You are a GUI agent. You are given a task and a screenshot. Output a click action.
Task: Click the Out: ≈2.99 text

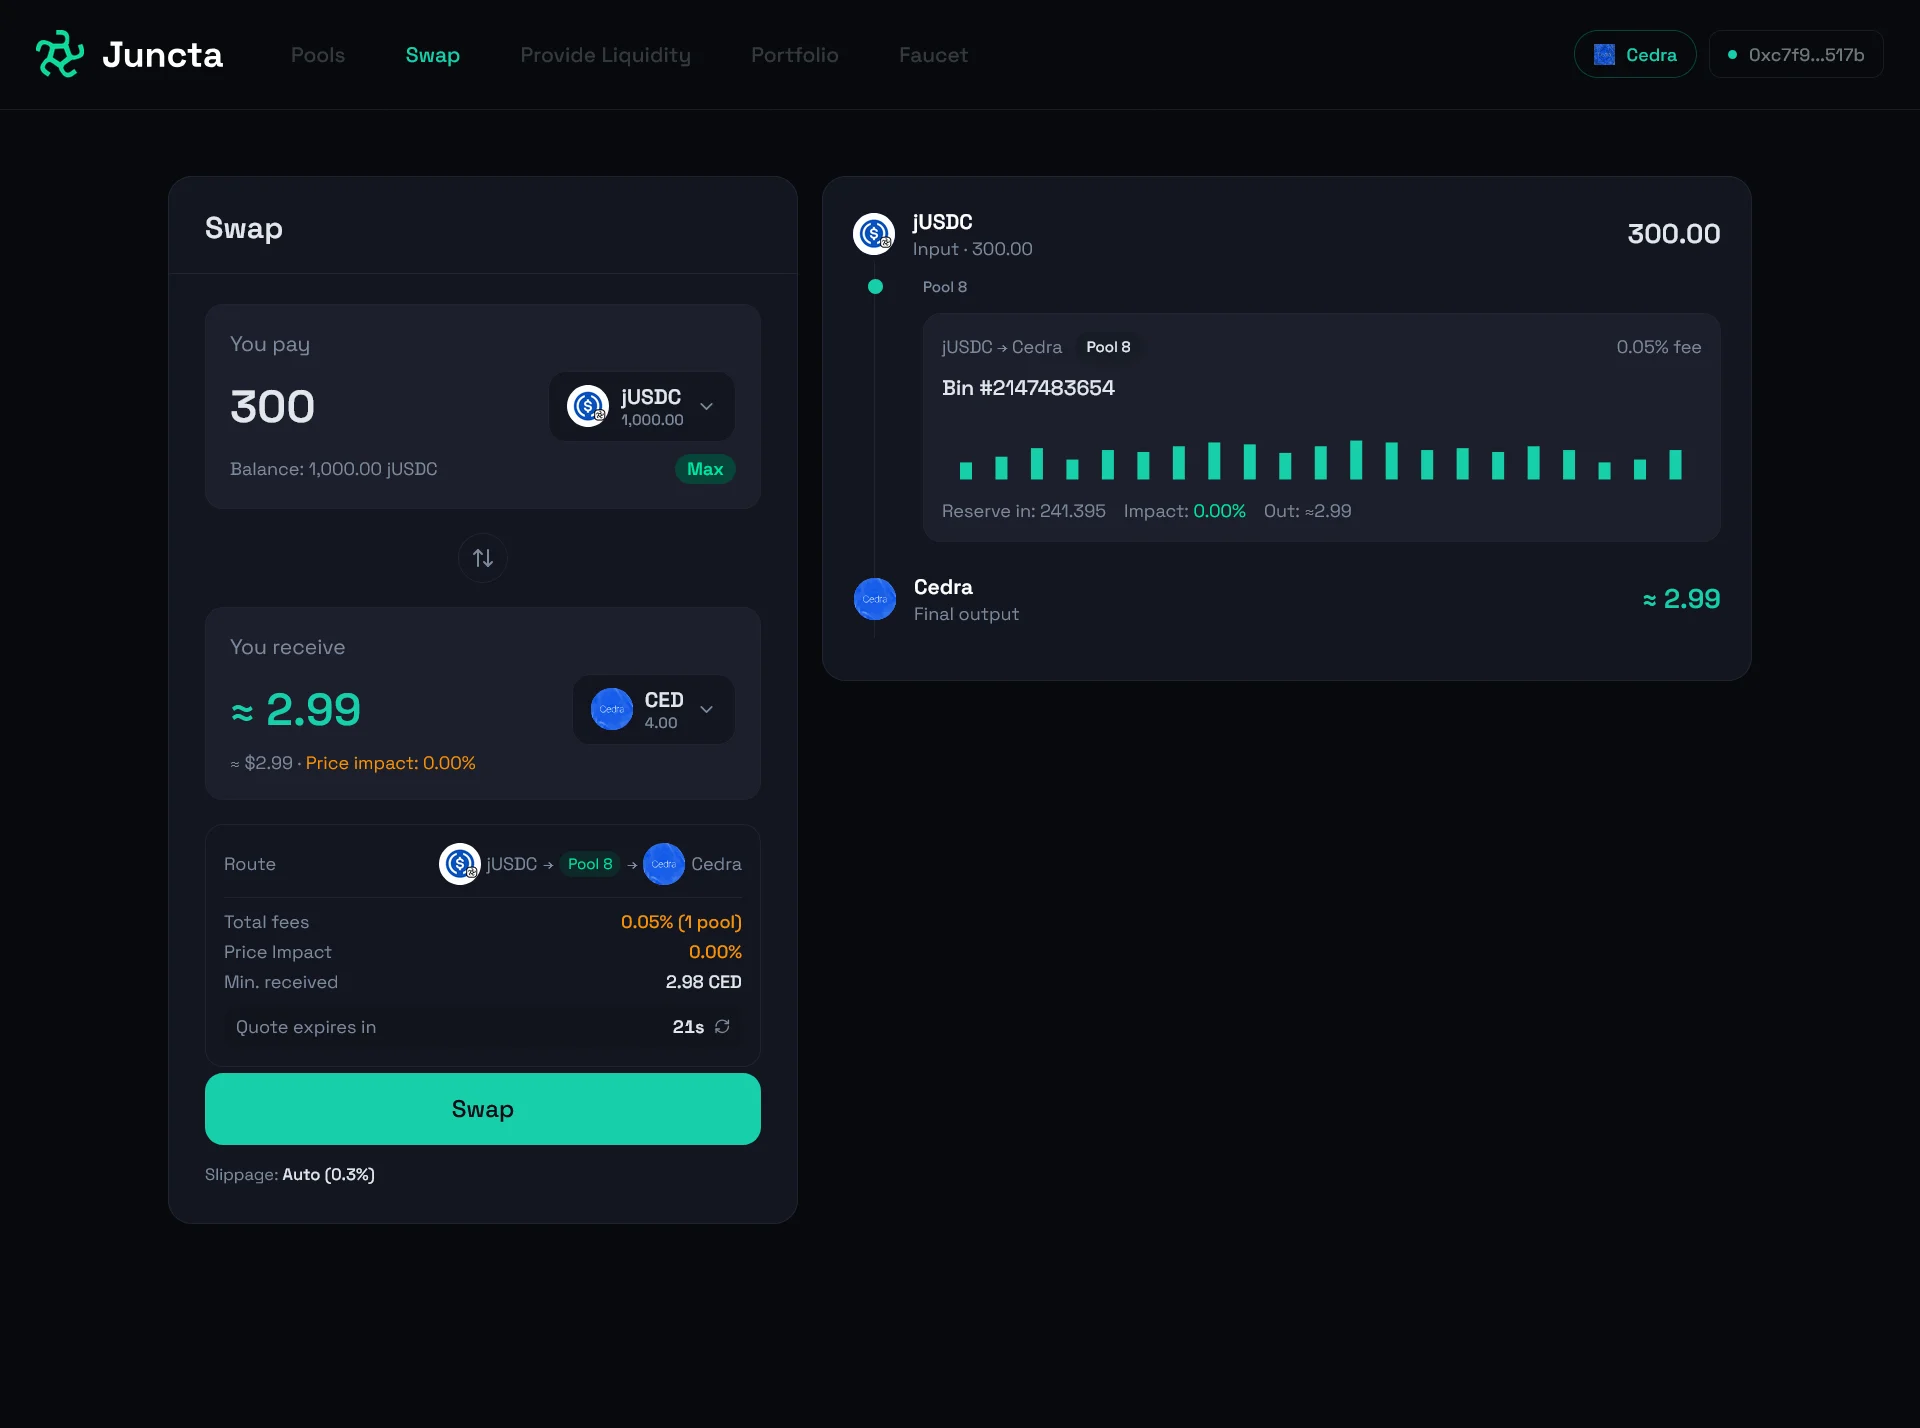tap(1308, 511)
